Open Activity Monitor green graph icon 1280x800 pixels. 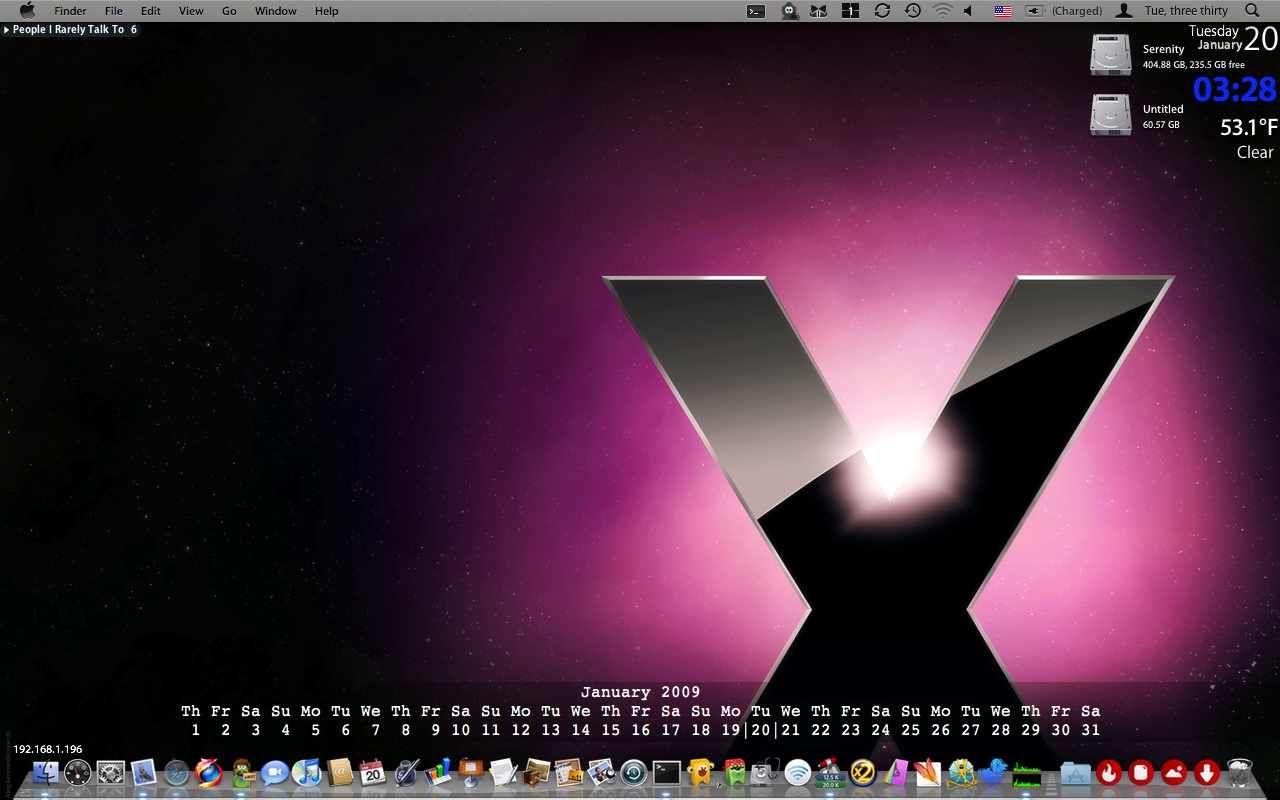pyautogui.click(x=1027, y=772)
